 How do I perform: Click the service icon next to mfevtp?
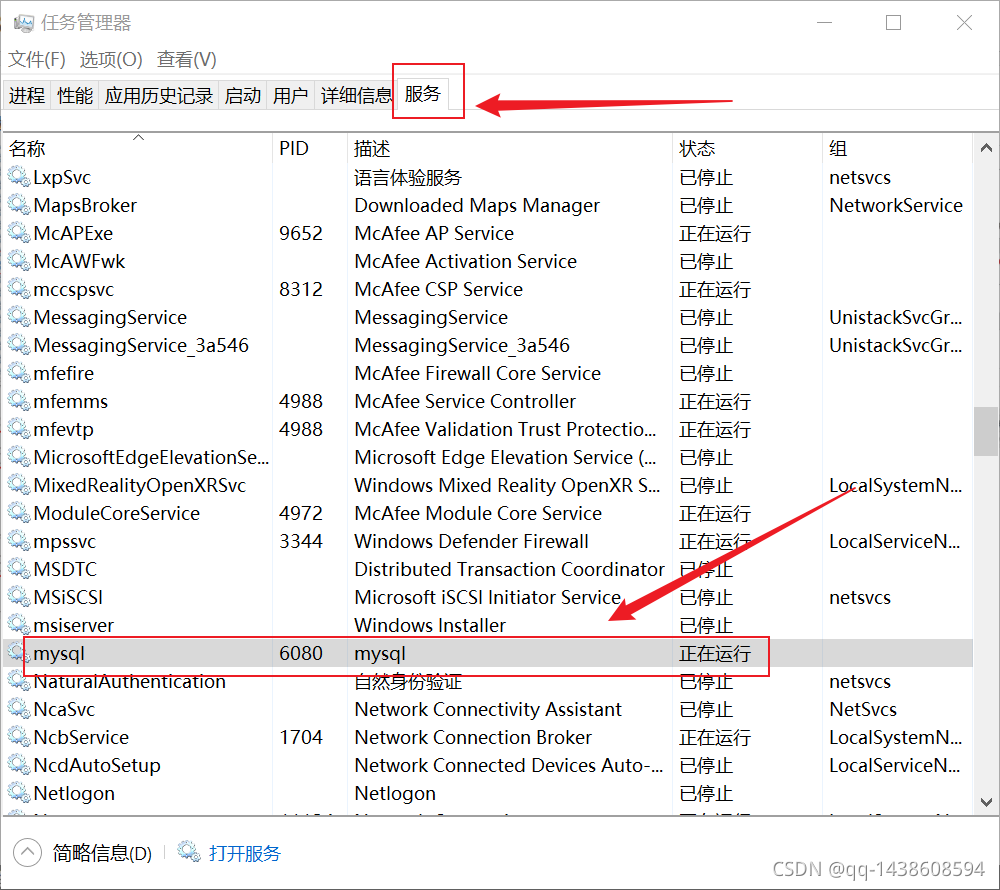[x=18, y=429]
